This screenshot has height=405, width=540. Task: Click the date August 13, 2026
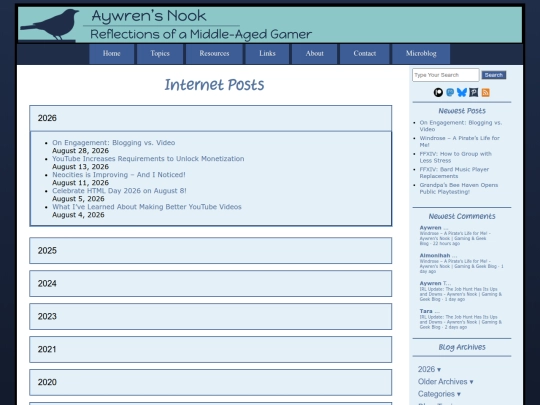click(80, 167)
